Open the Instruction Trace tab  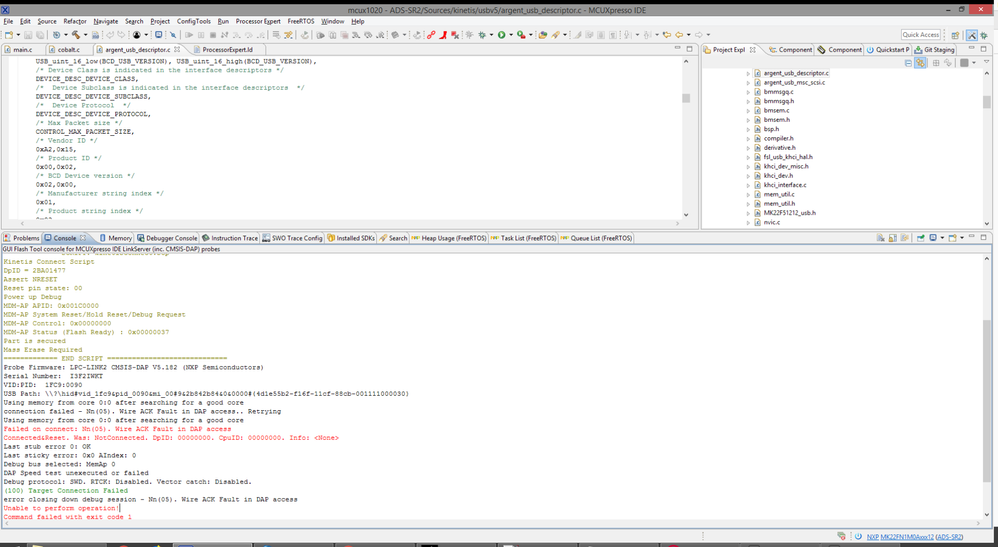[x=230, y=238]
